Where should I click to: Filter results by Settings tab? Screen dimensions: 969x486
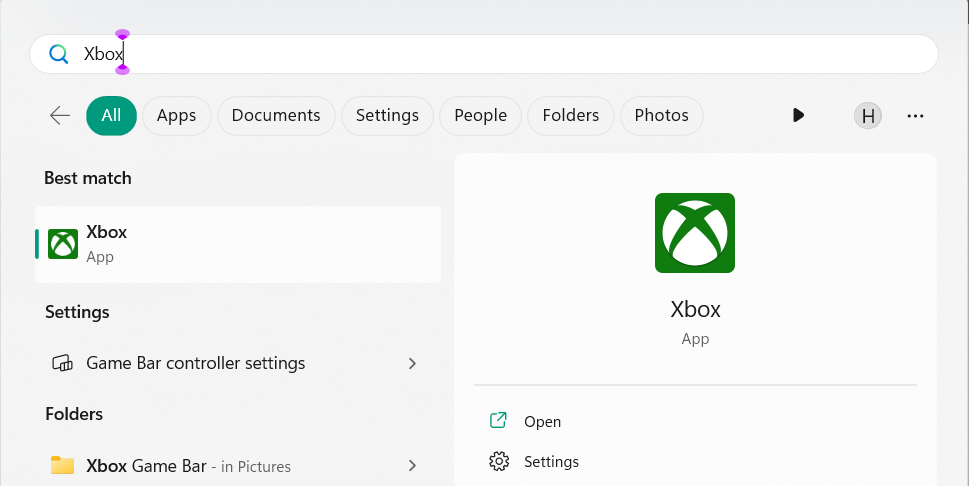(387, 116)
